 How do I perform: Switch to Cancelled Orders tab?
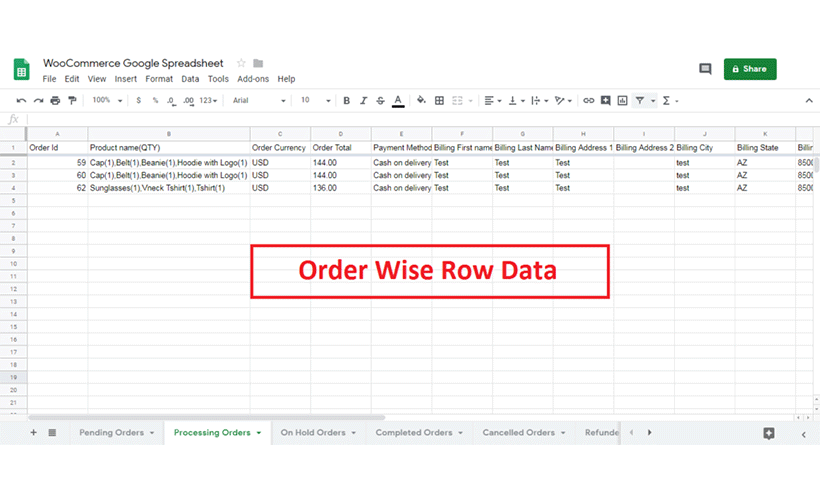(x=518, y=433)
